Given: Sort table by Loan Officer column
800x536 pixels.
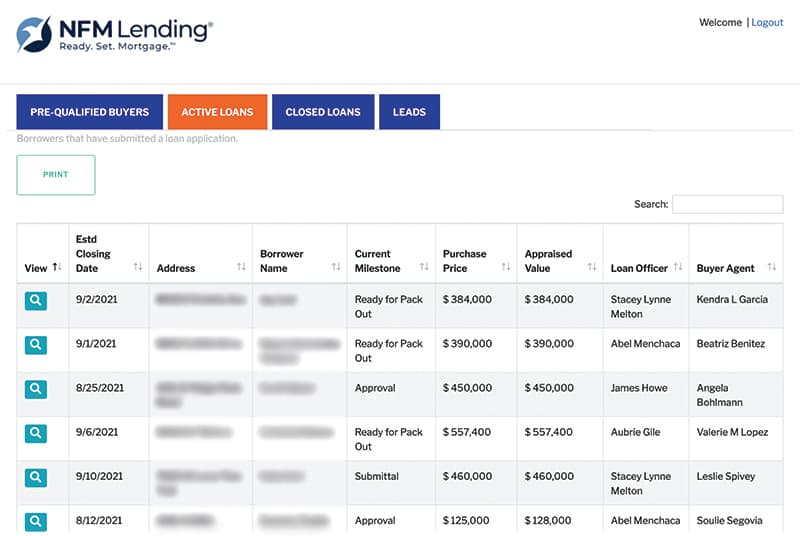Looking at the screenshot, I should tap(677, 268).
